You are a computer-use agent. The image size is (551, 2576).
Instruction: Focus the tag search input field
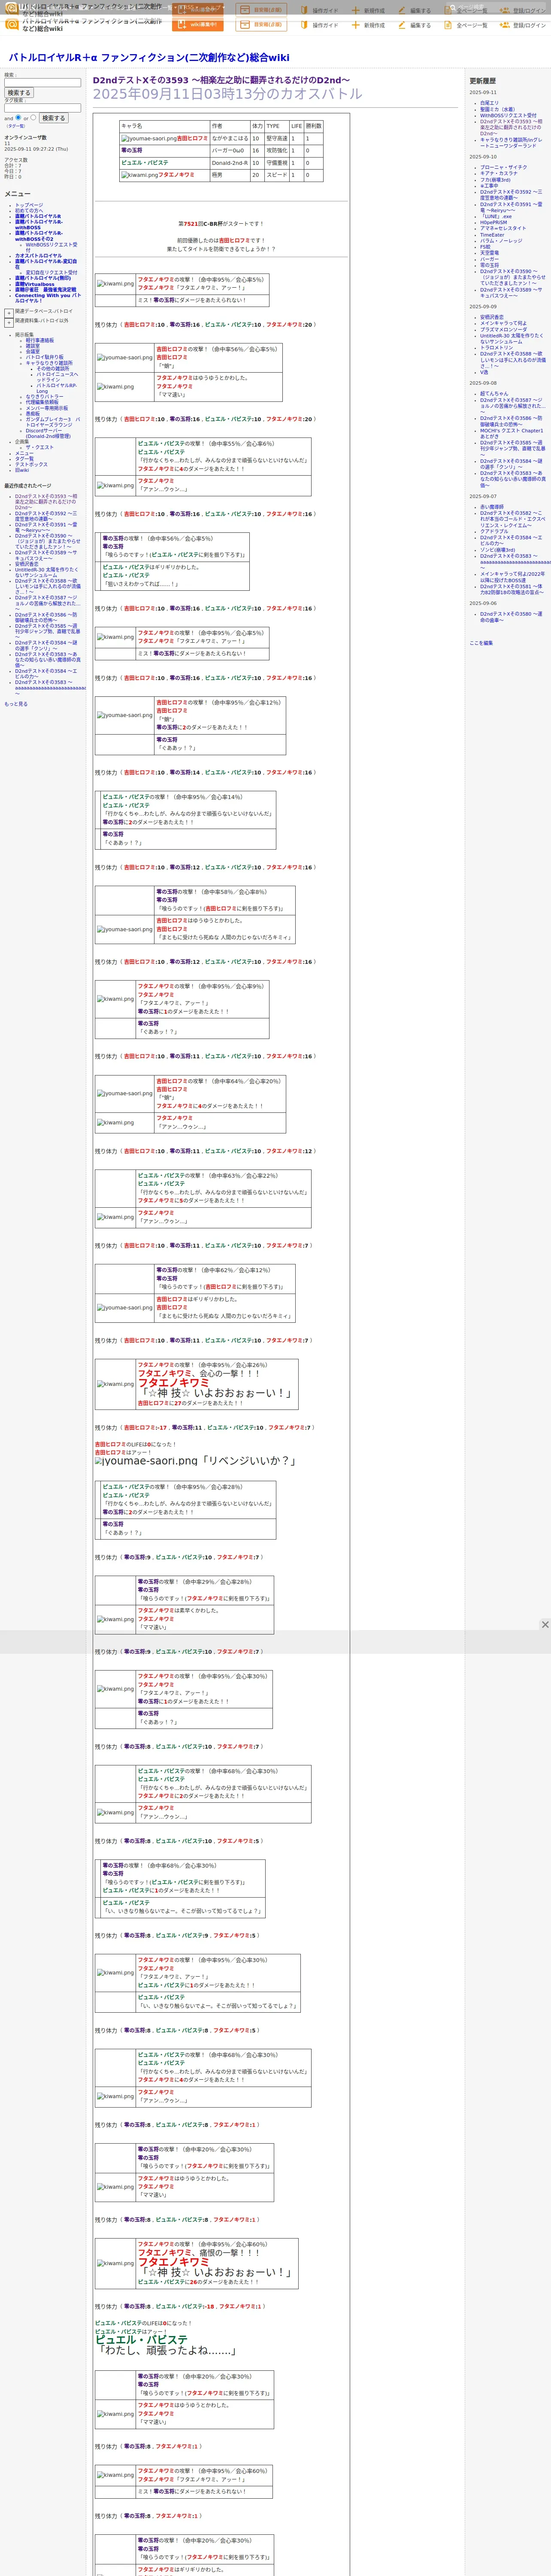42,108
